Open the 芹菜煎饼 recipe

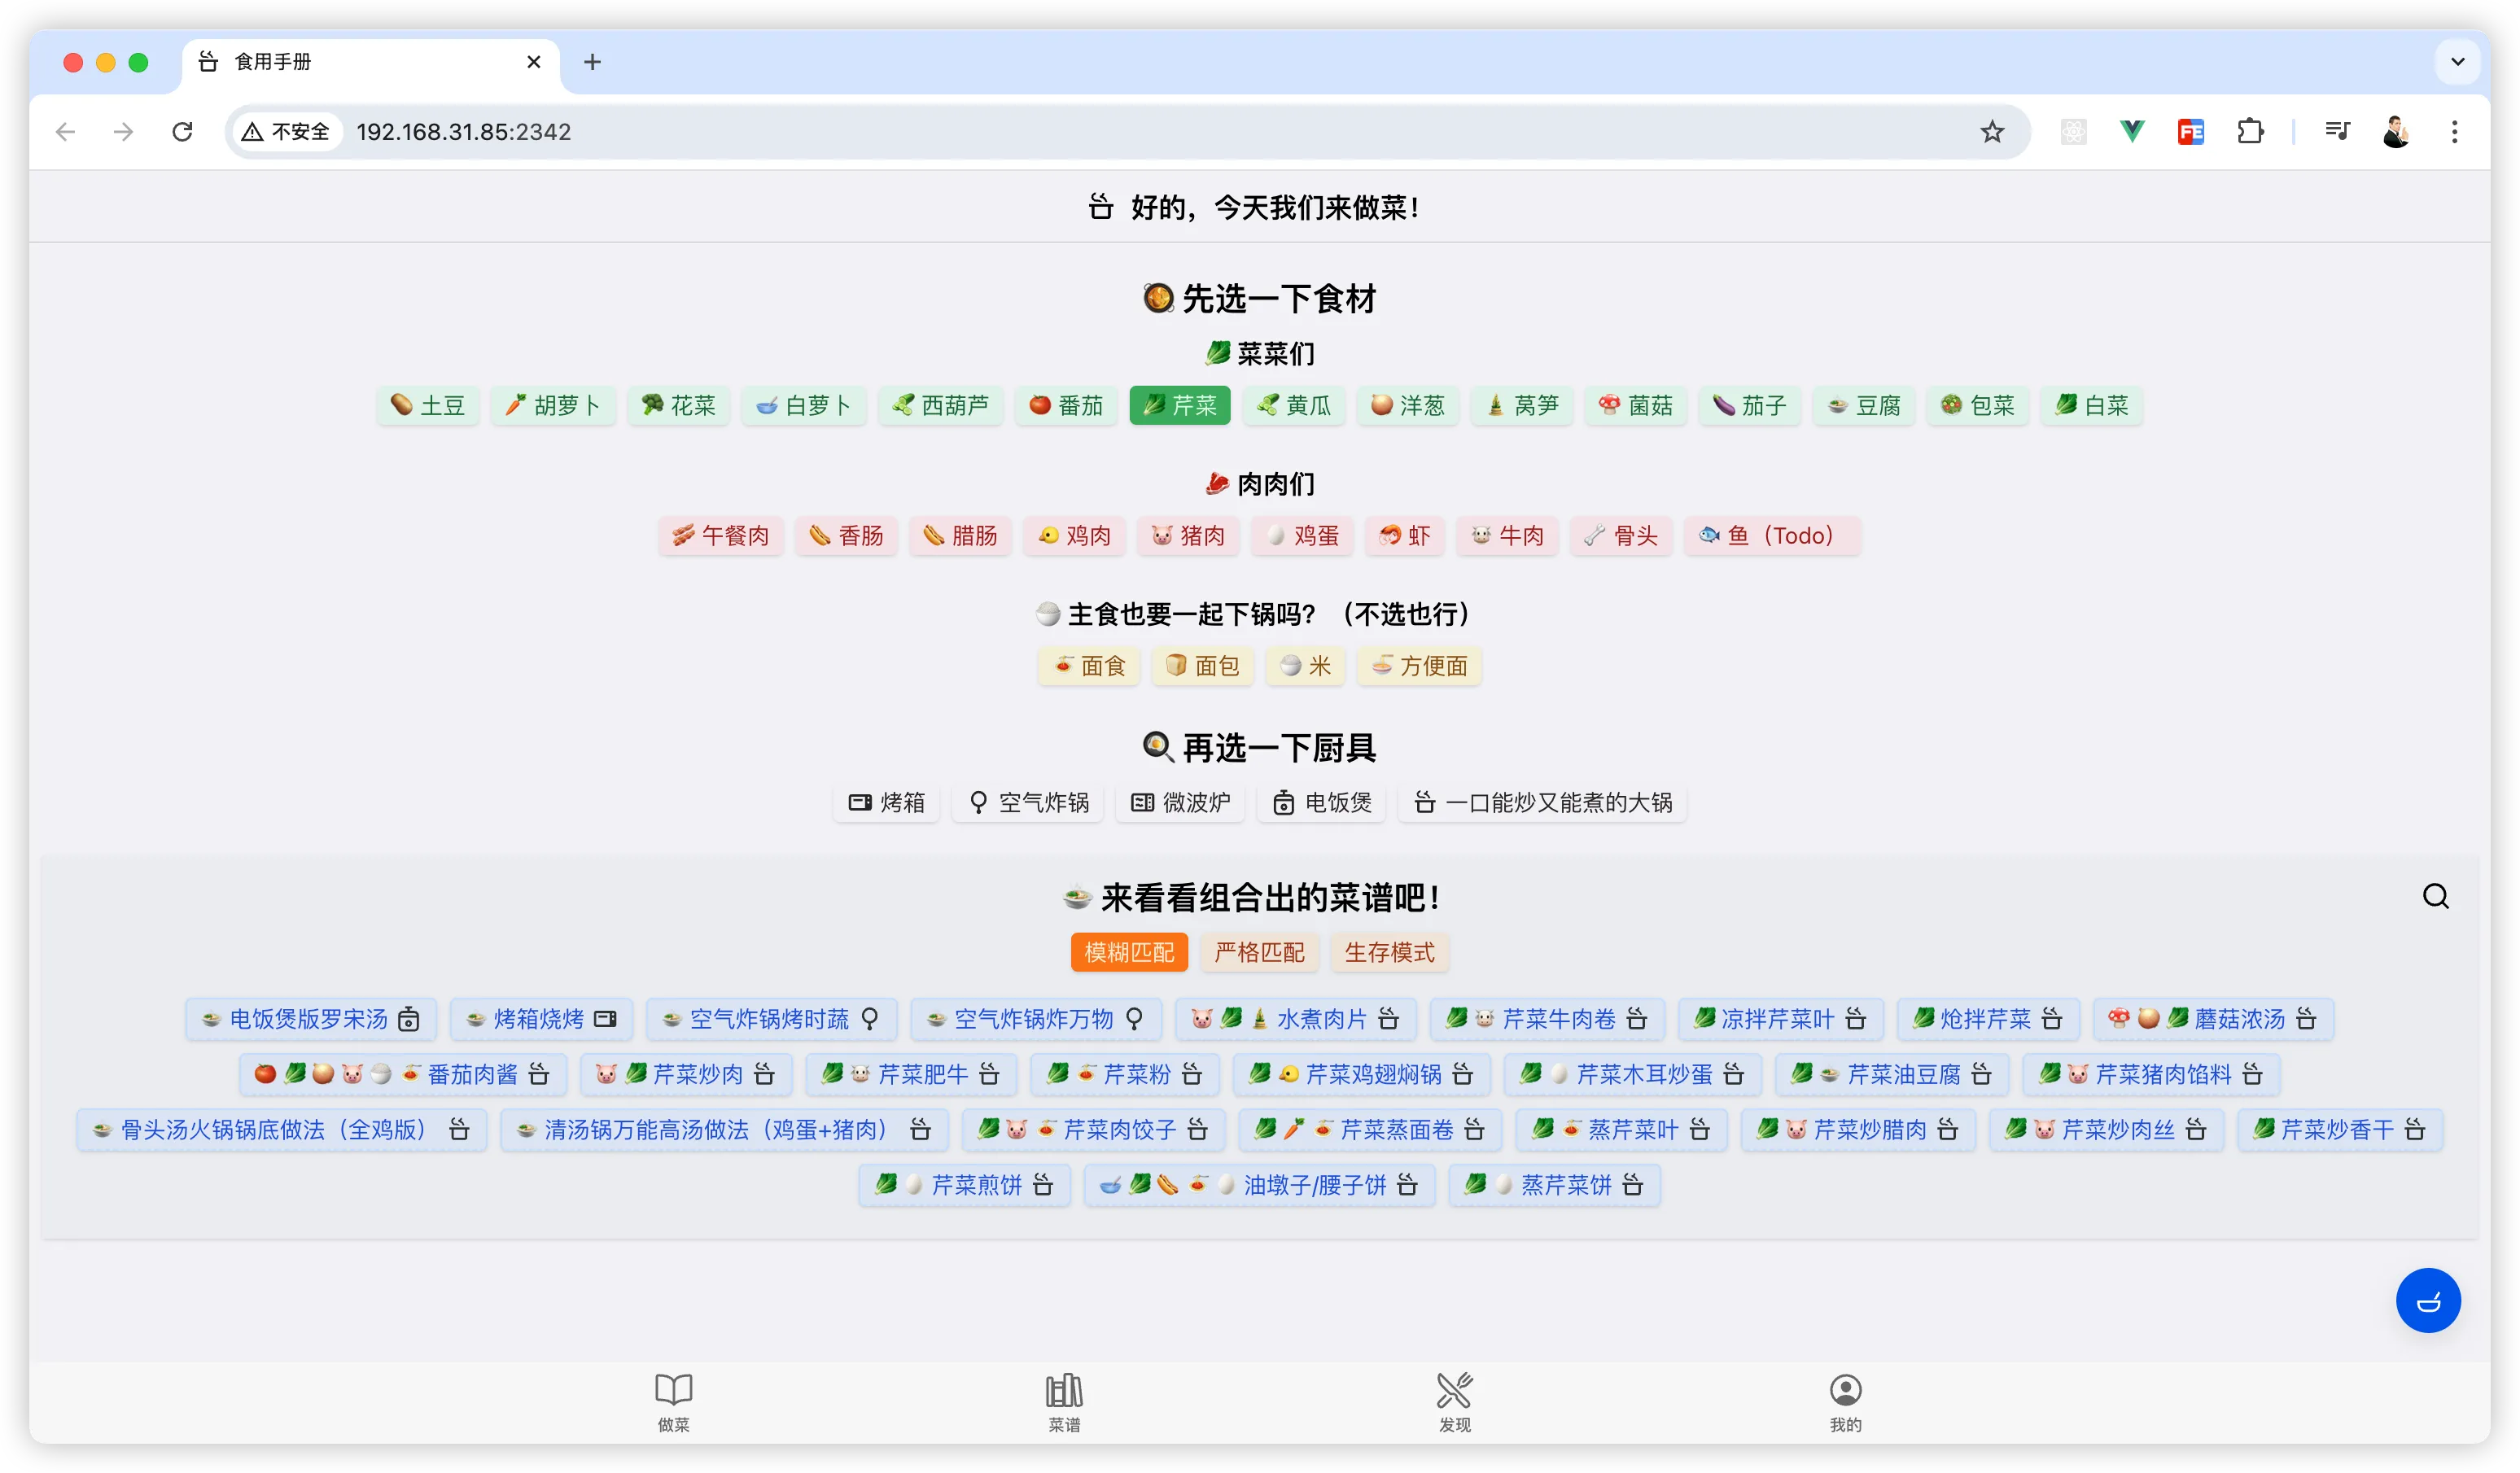click(964, 1185)
